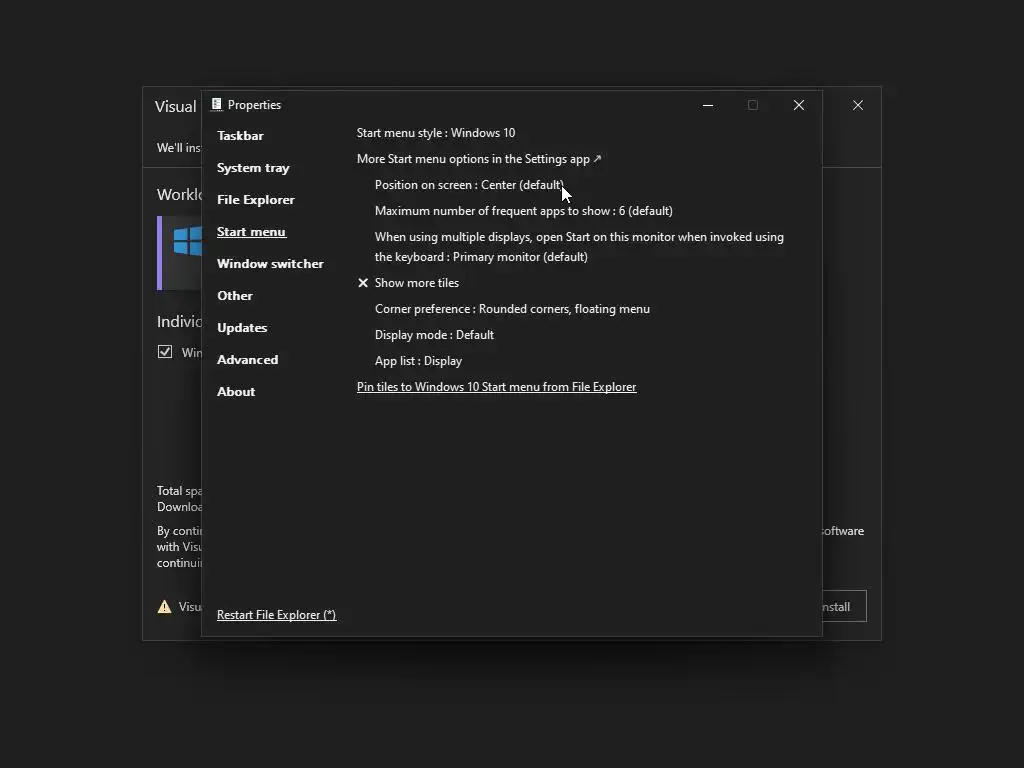The image size is (1024, 768).
Task: Change maximum number of frequent apps
Action: (524, 211)
